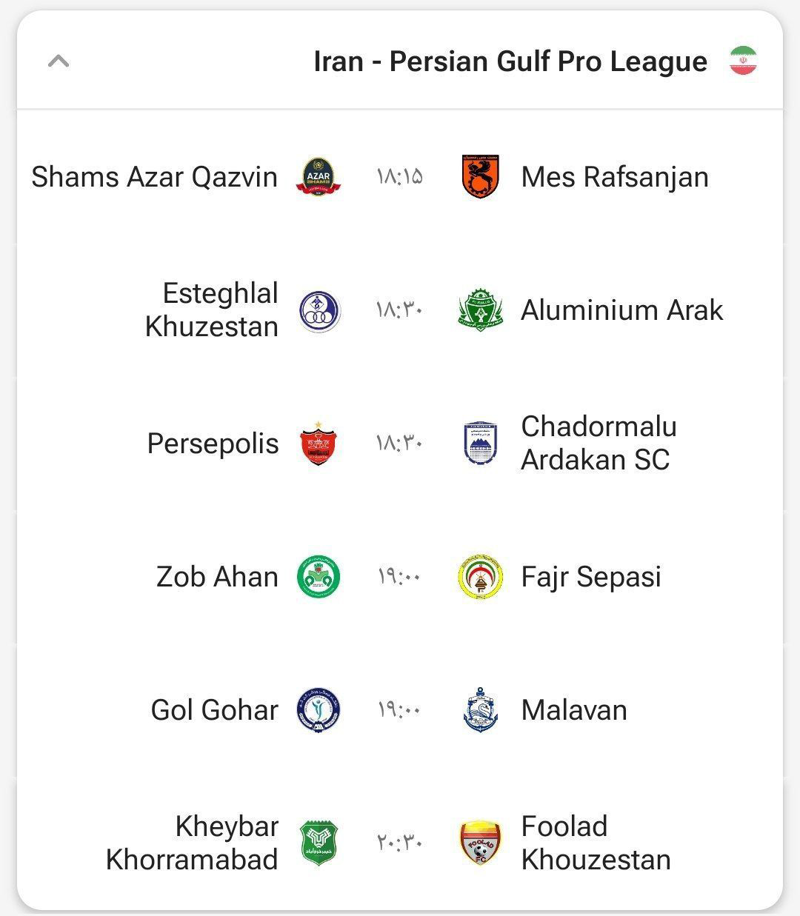Click the Zob Ahan green logo
The image size is (800, 916).
tap(319, 577)
